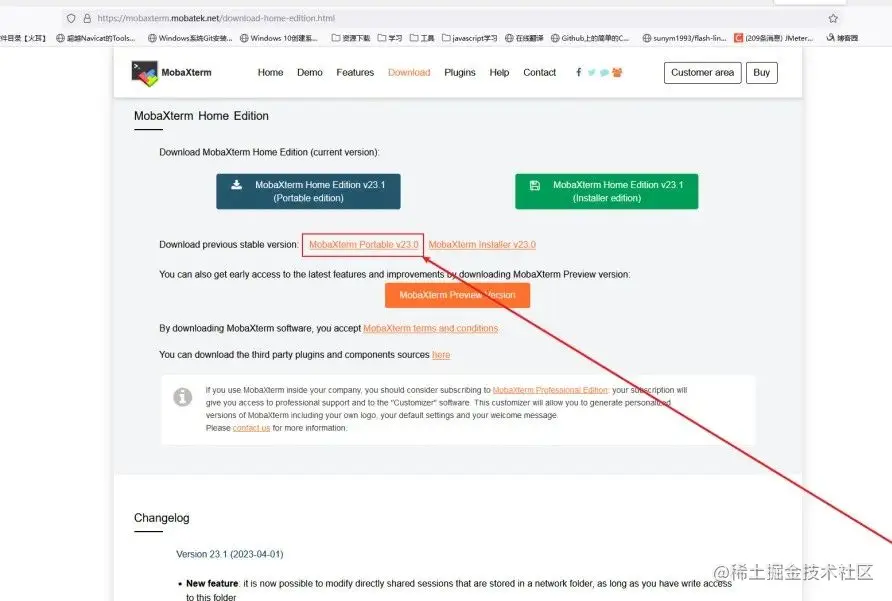Image resolution: width=892 pixels, height=601 pixels.
Task: Click the 'MobaXterm Home Edition' heading
Action: 201,116
